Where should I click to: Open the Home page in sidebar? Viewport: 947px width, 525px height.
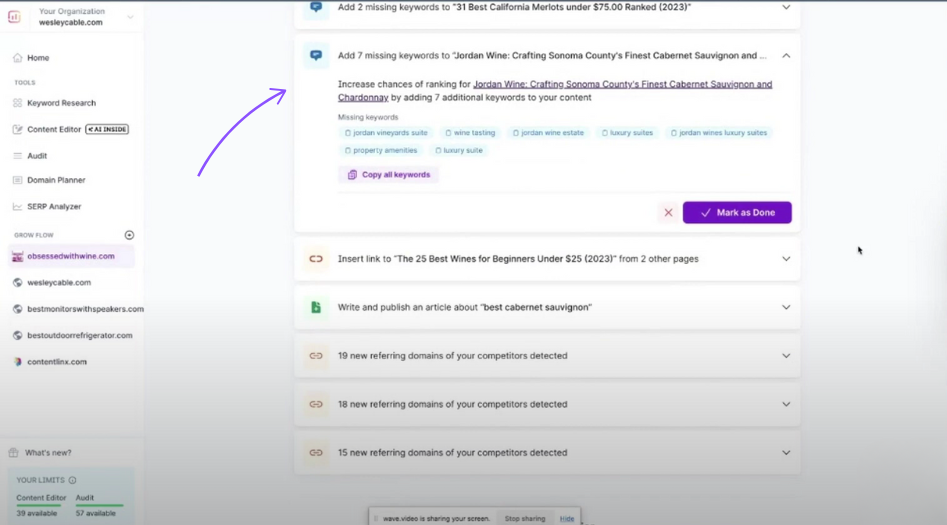[37, 58]
